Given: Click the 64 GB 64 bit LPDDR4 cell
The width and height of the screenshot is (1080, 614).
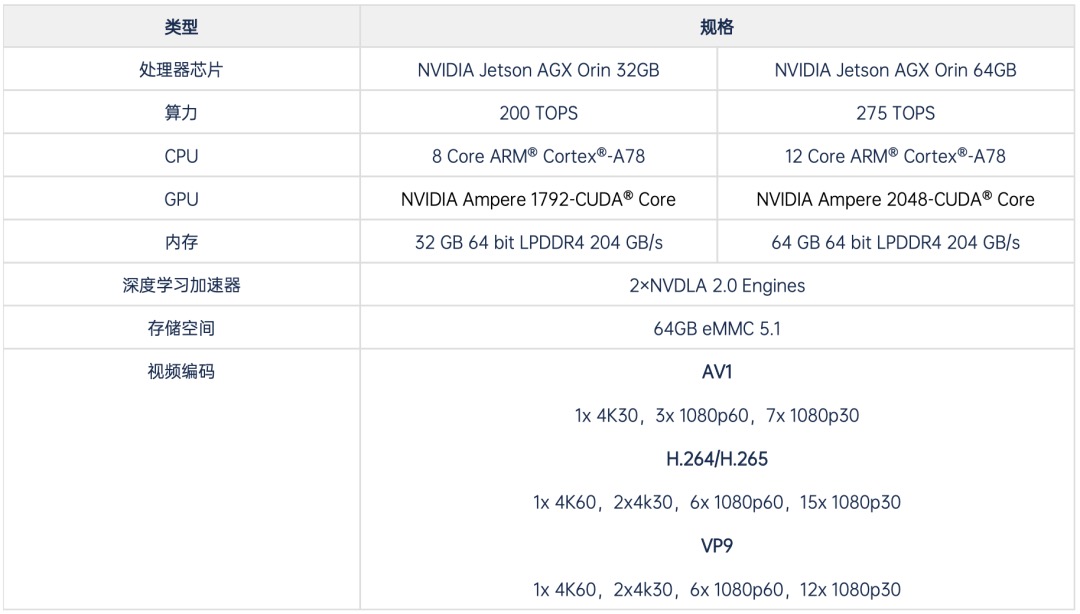Looking at the screenshot, I should (895, 243).
